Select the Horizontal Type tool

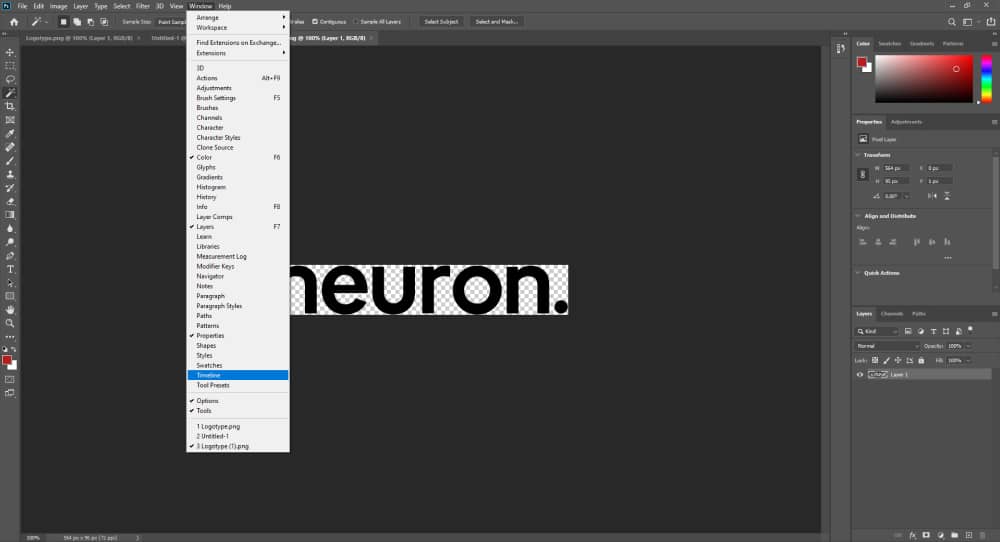10,269
